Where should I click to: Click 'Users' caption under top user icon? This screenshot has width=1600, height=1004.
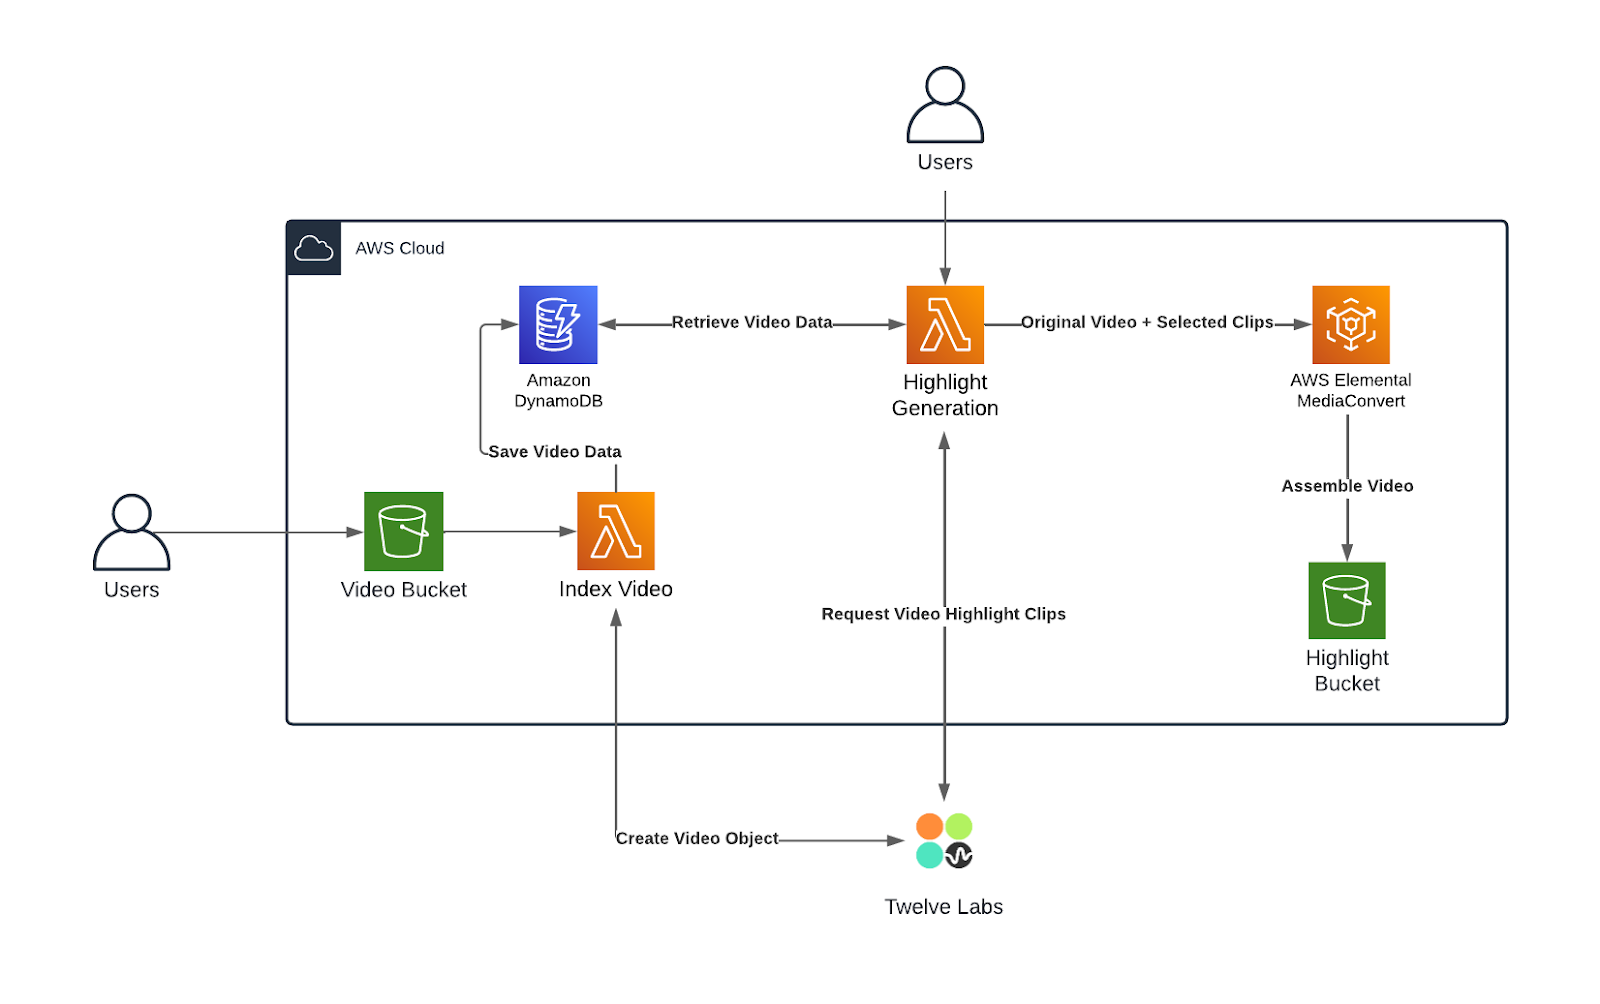[x=945, y=162]
